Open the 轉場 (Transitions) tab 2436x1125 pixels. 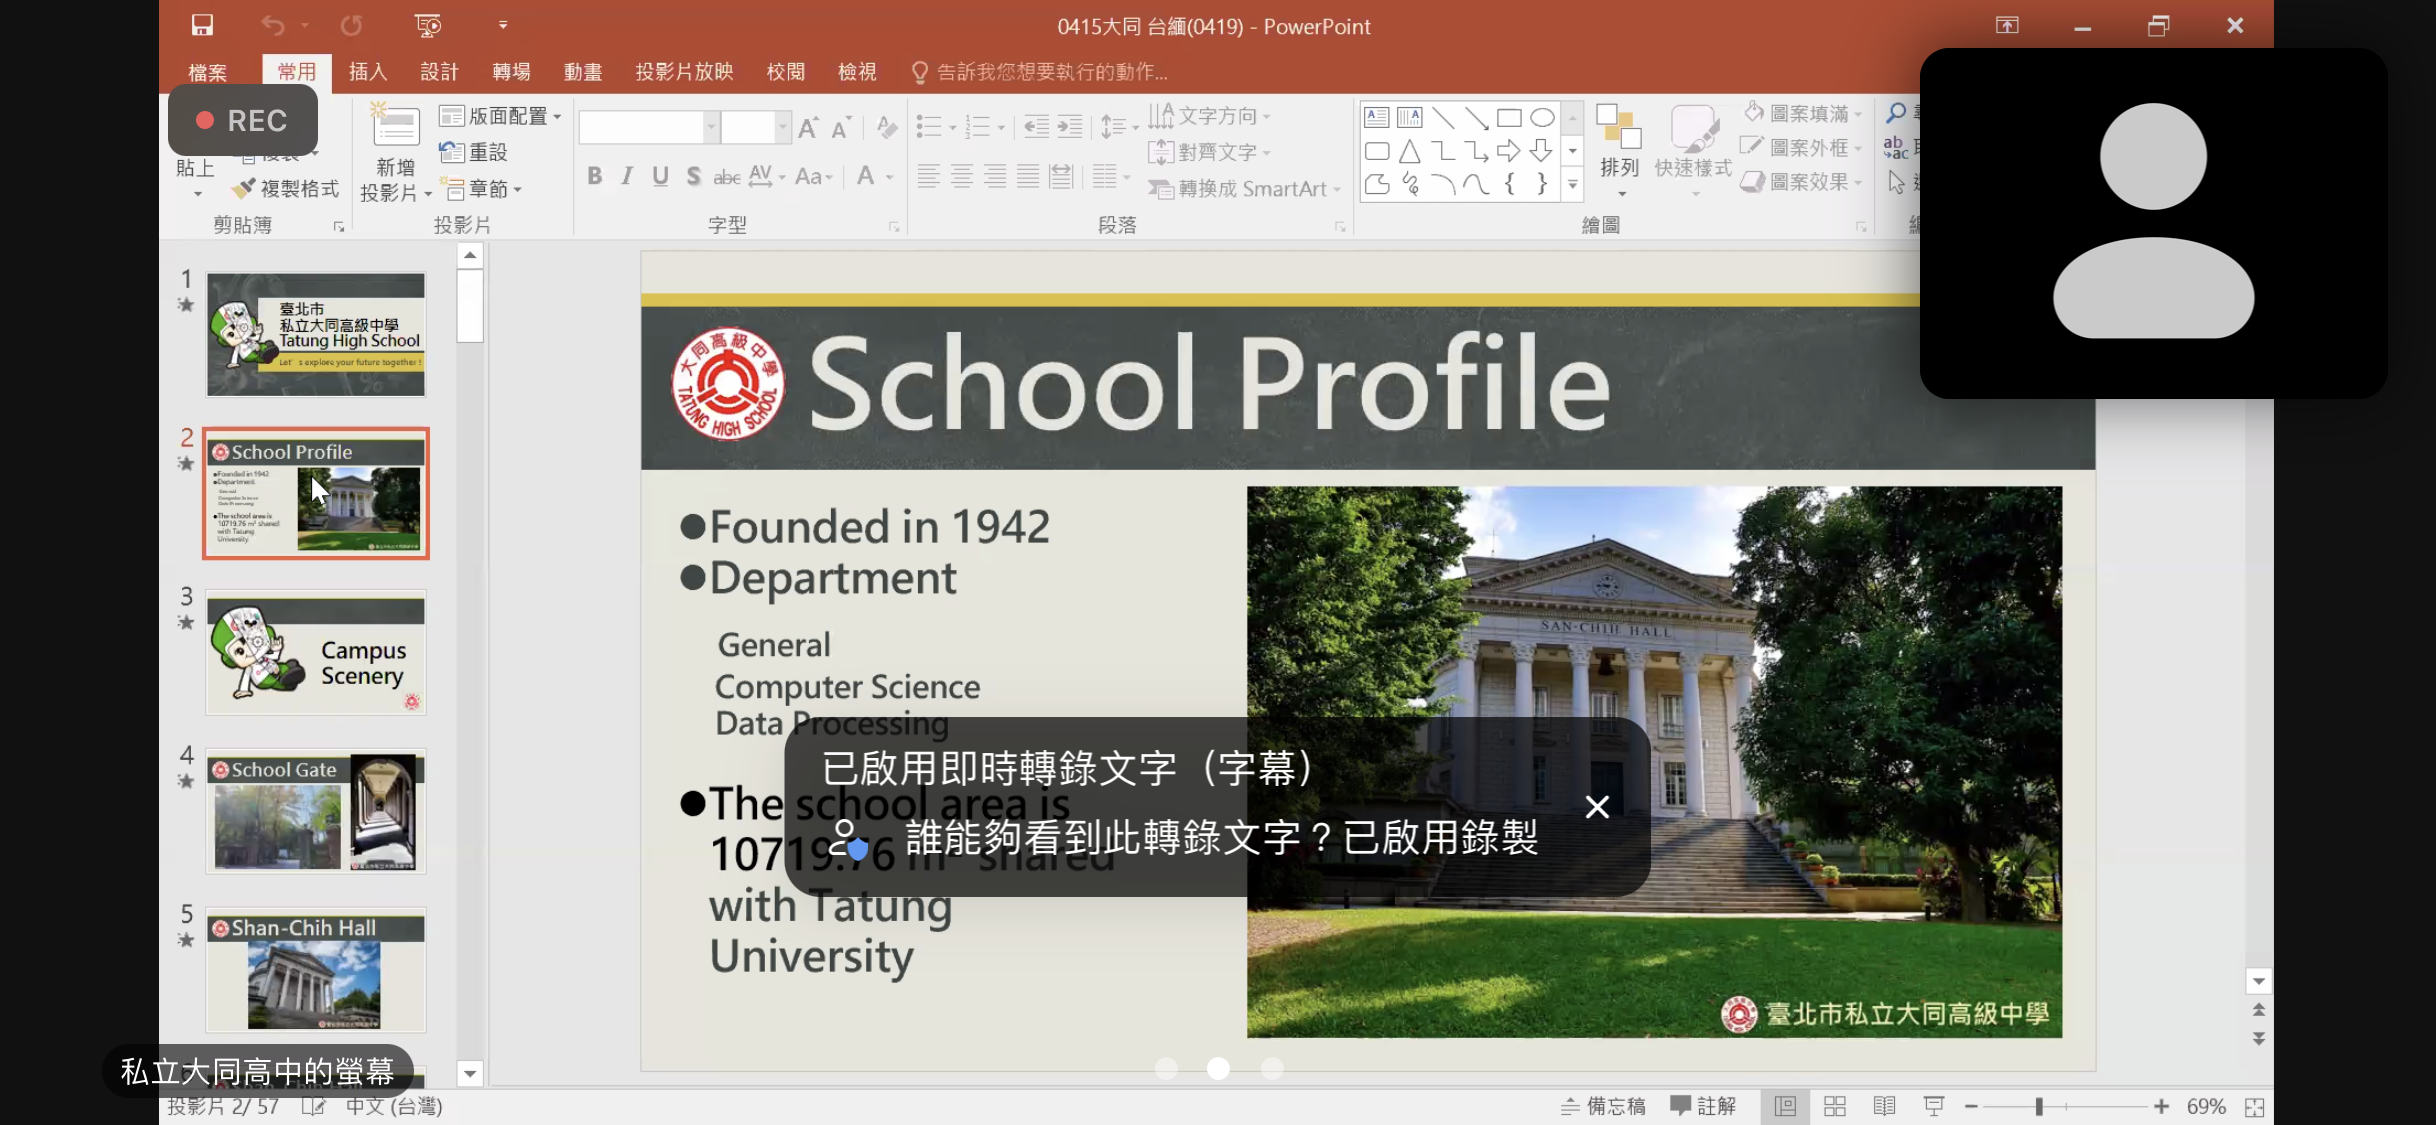tap(511, 72)
